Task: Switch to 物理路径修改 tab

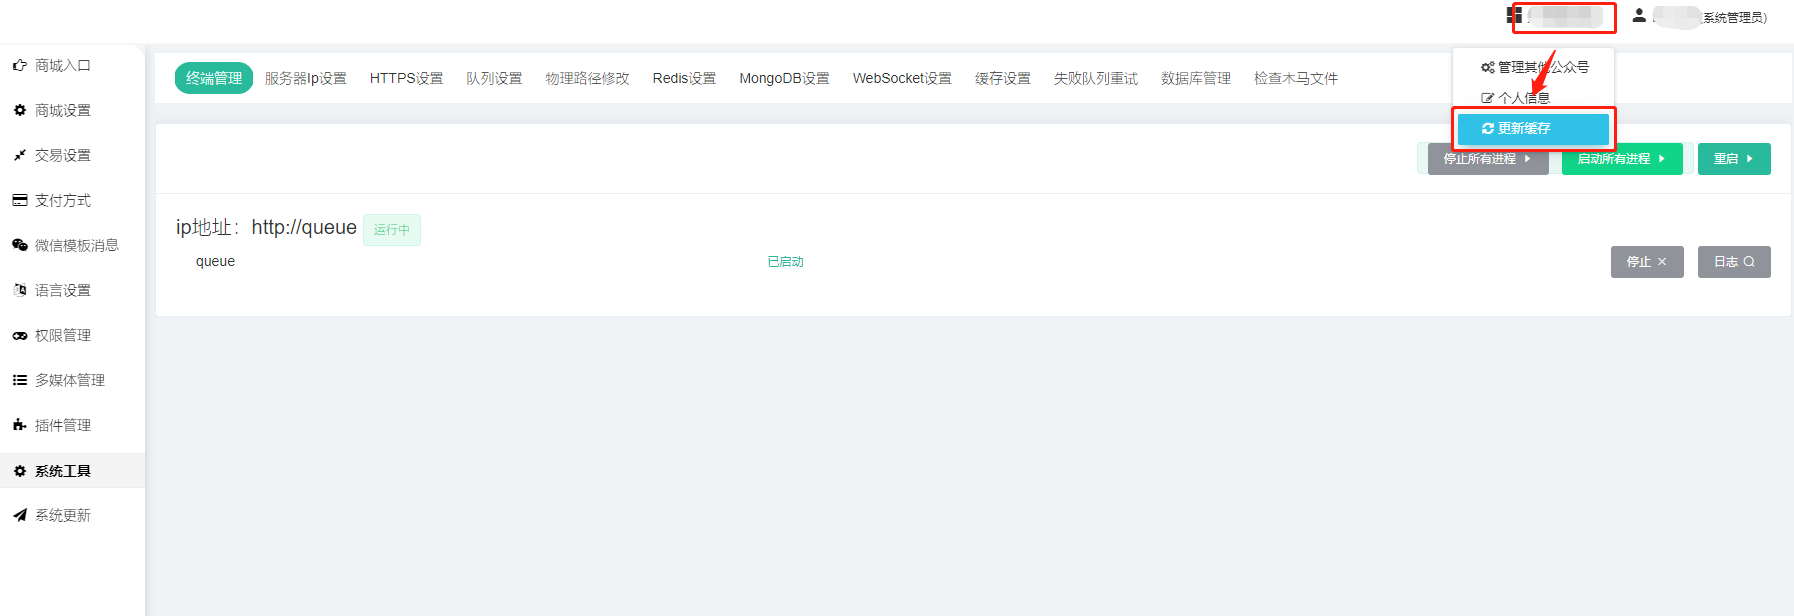Action: point(587,78)
